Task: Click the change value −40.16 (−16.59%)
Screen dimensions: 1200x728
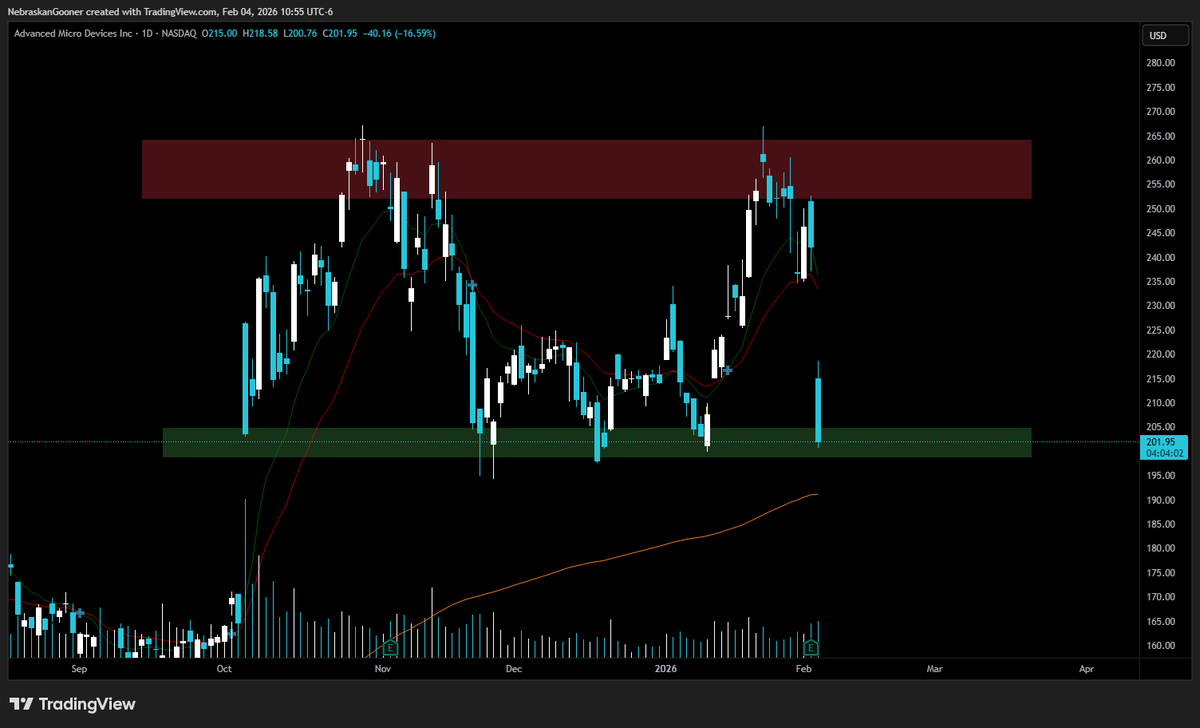Action: point(399,34)
